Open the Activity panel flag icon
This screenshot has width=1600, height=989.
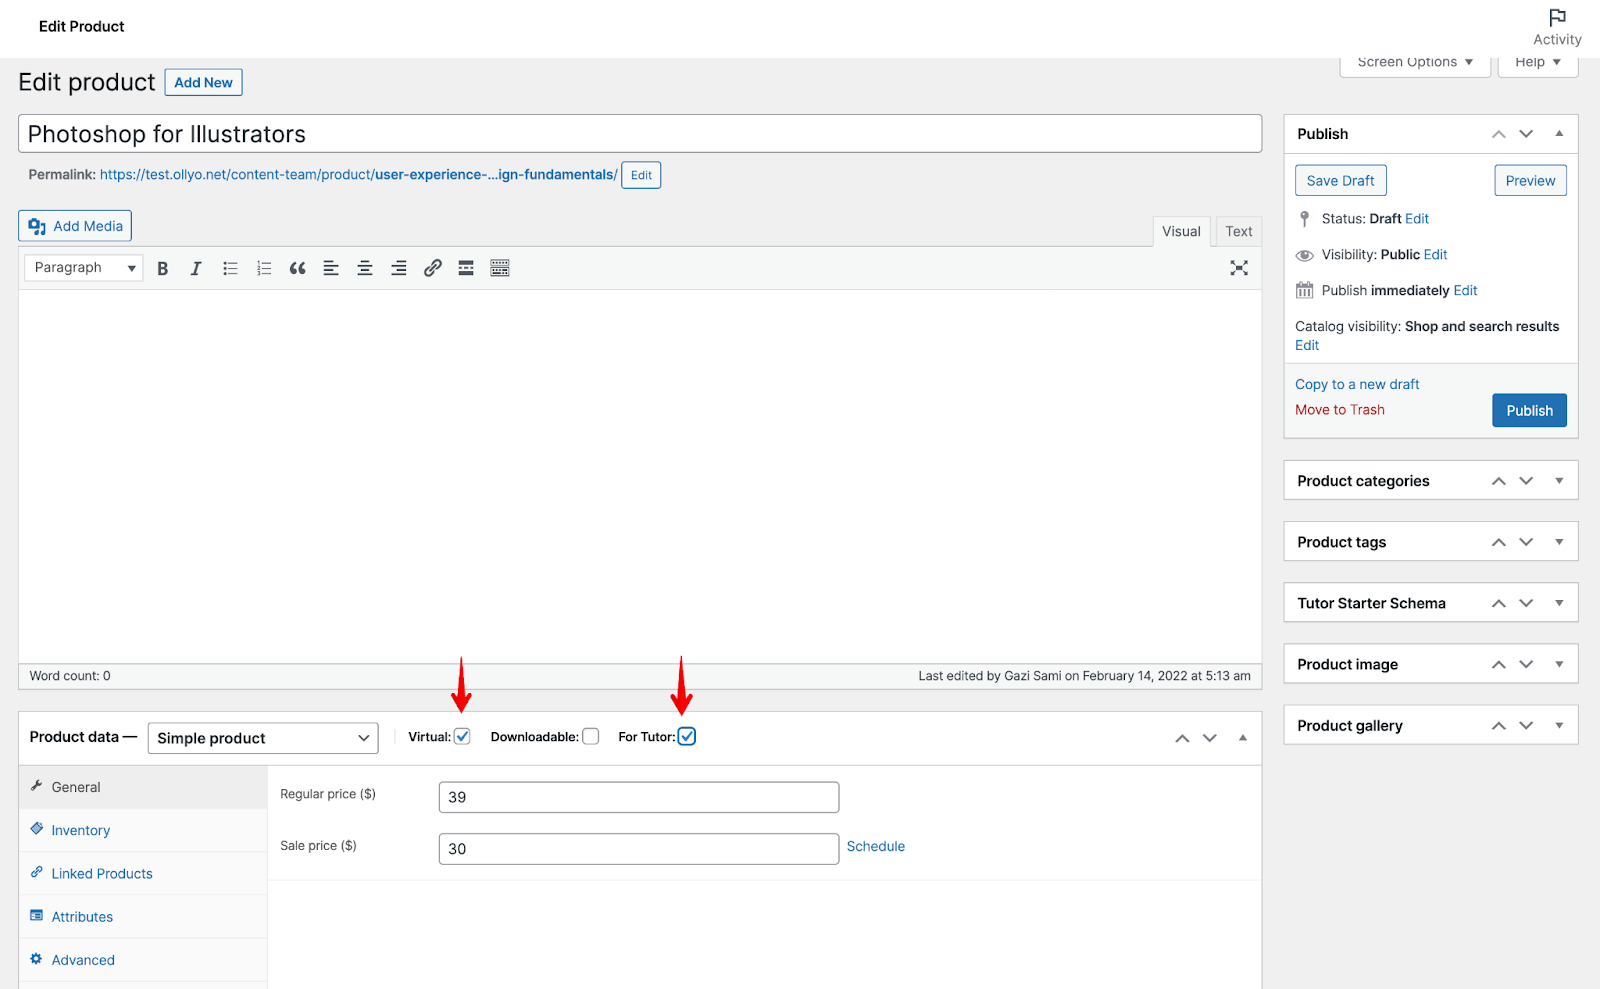[1557, 18]
